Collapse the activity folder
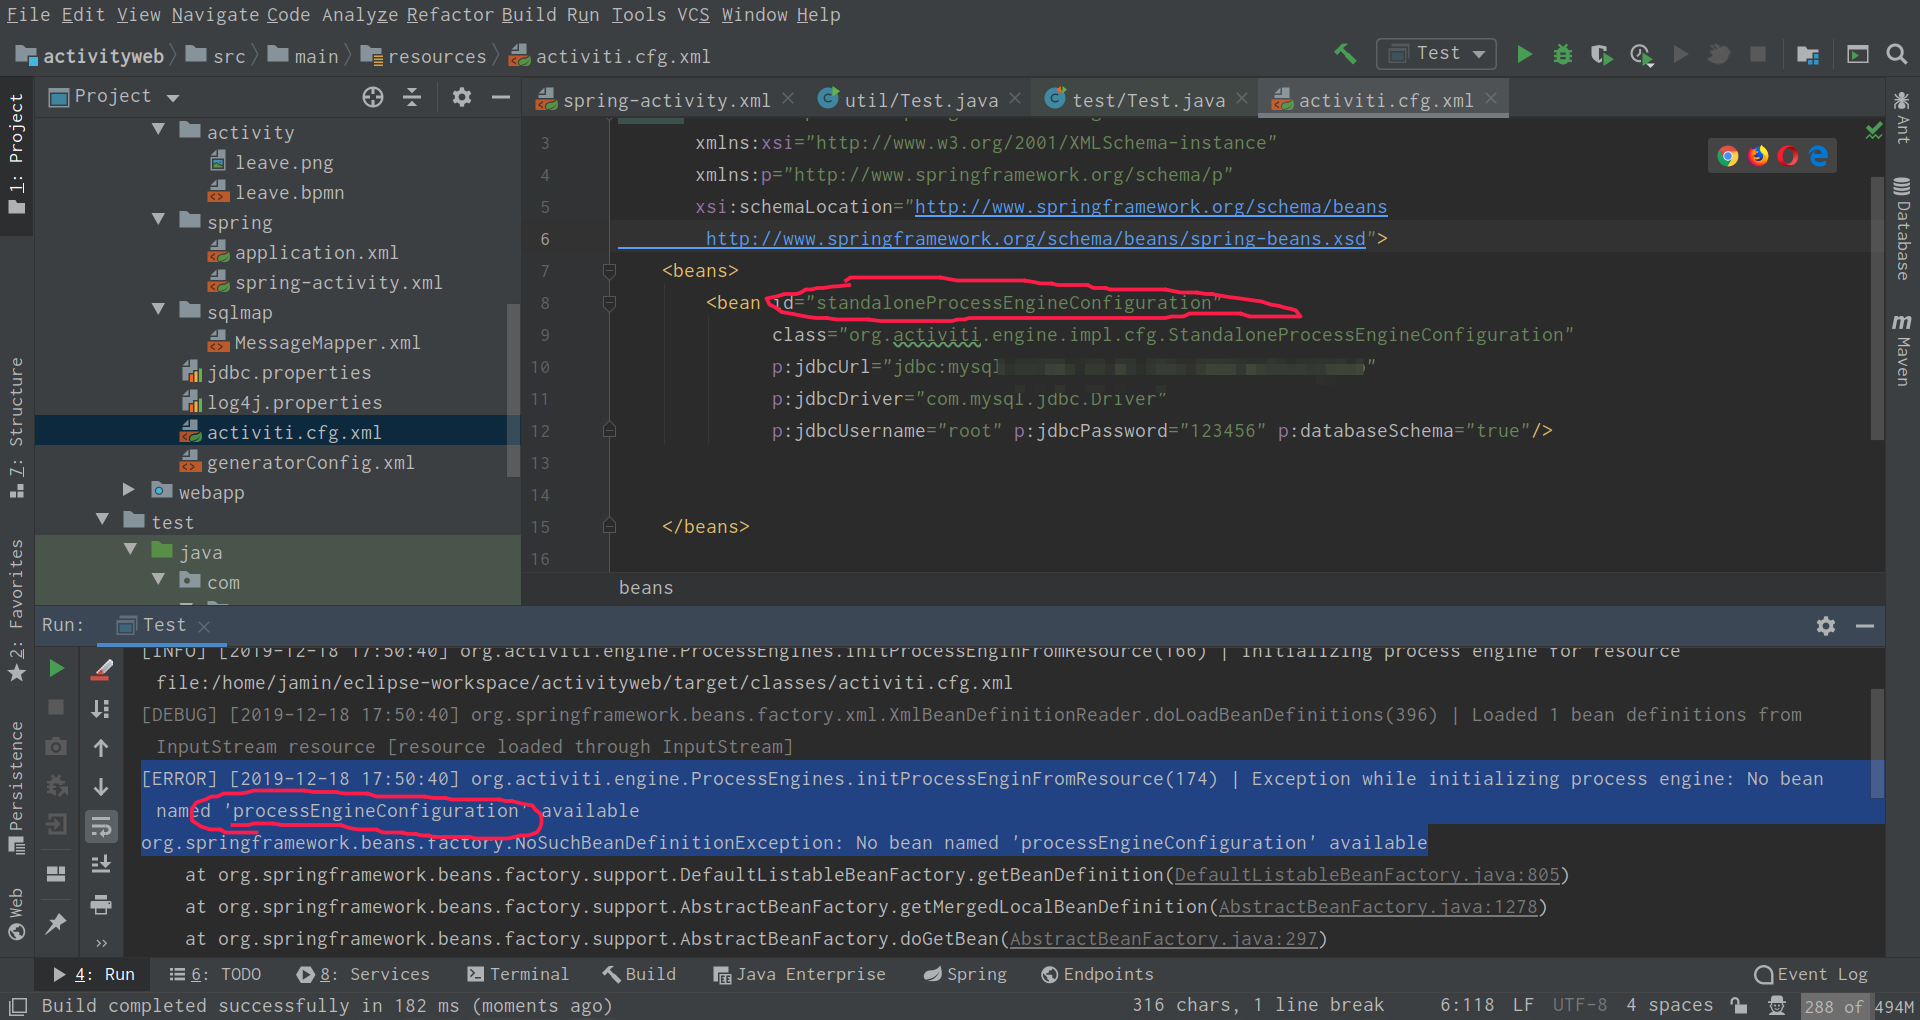The width and height of the screenshot is (1920, 1020). click(158, 130)
